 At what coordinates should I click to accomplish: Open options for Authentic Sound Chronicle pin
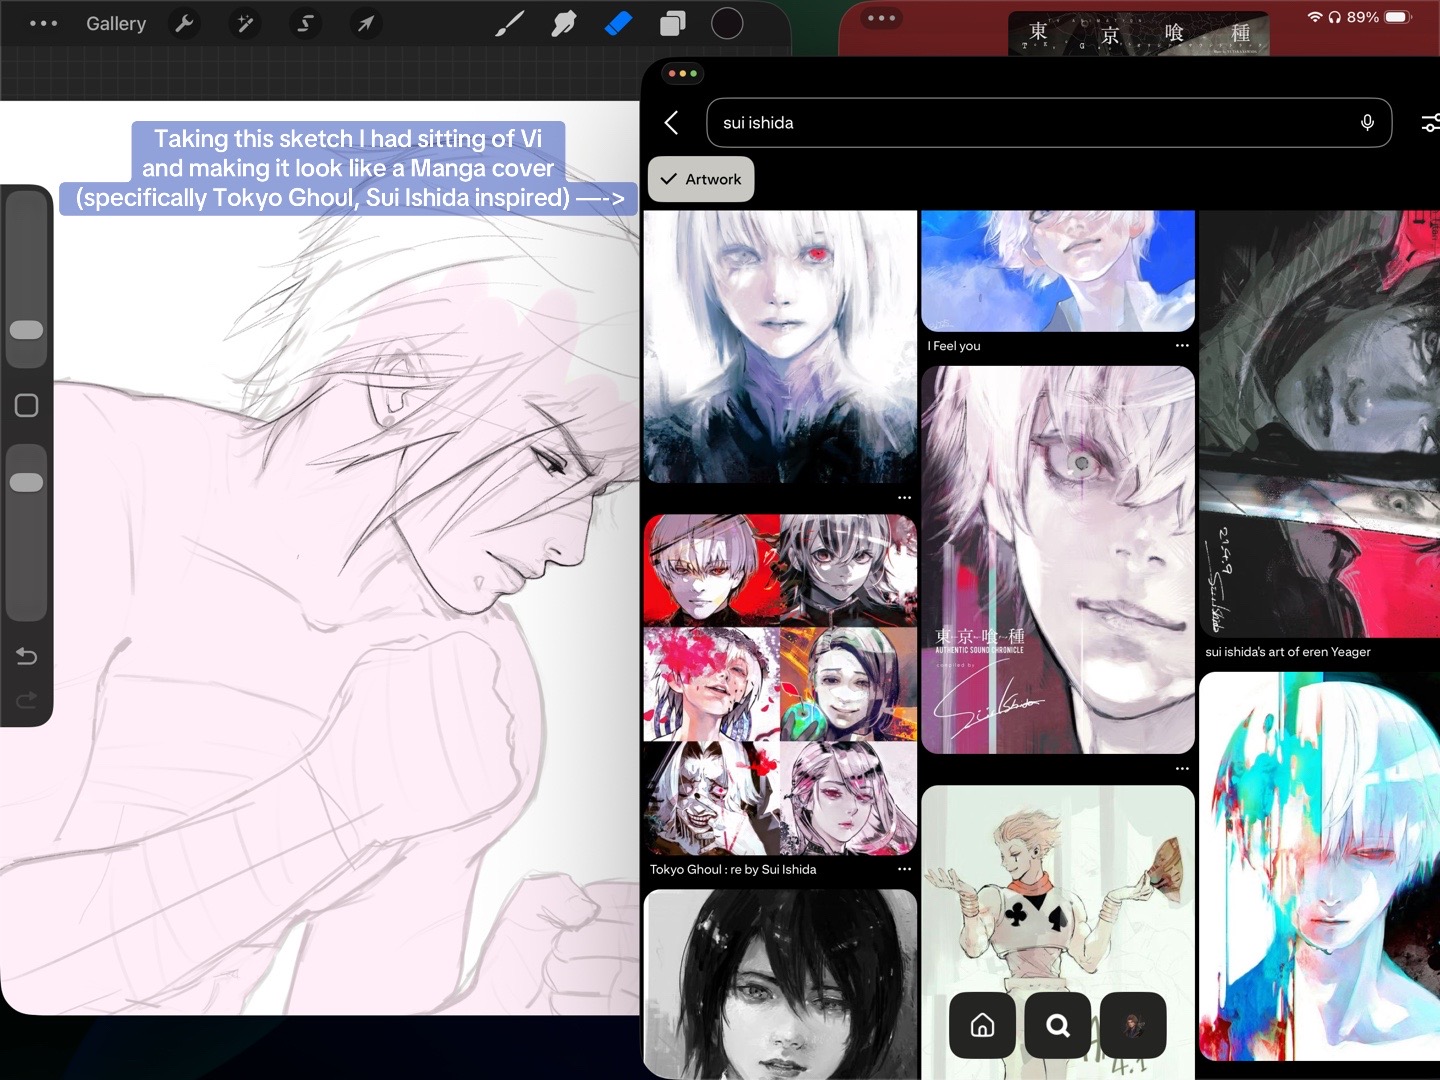coord(1182,769)
